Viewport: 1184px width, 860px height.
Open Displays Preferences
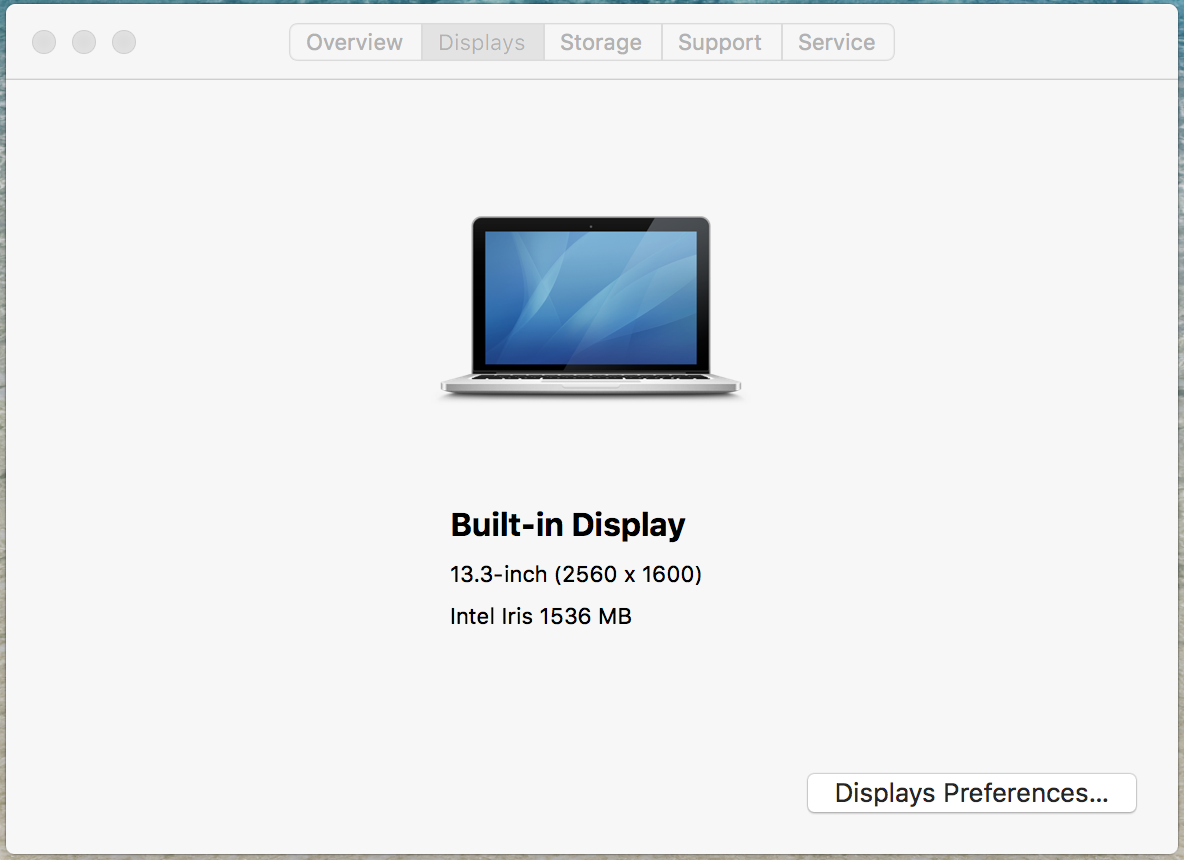[x=971, y=793]
